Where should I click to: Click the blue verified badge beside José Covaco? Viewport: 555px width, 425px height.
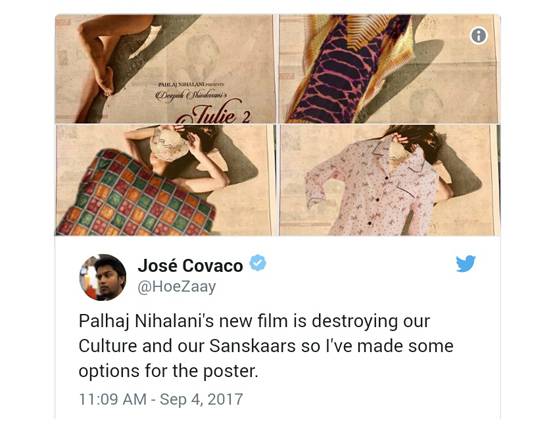pos(258,263)
